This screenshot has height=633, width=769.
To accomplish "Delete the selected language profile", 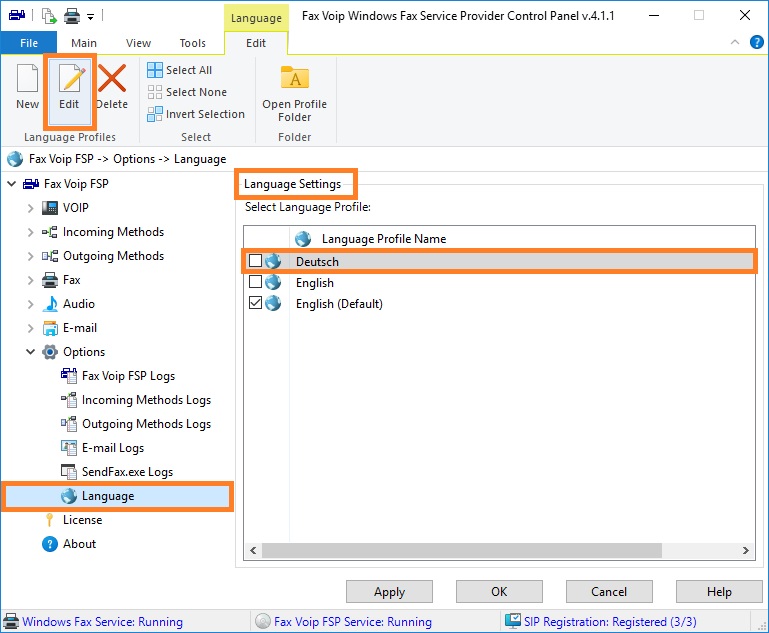I will click(x=112, y=87).
